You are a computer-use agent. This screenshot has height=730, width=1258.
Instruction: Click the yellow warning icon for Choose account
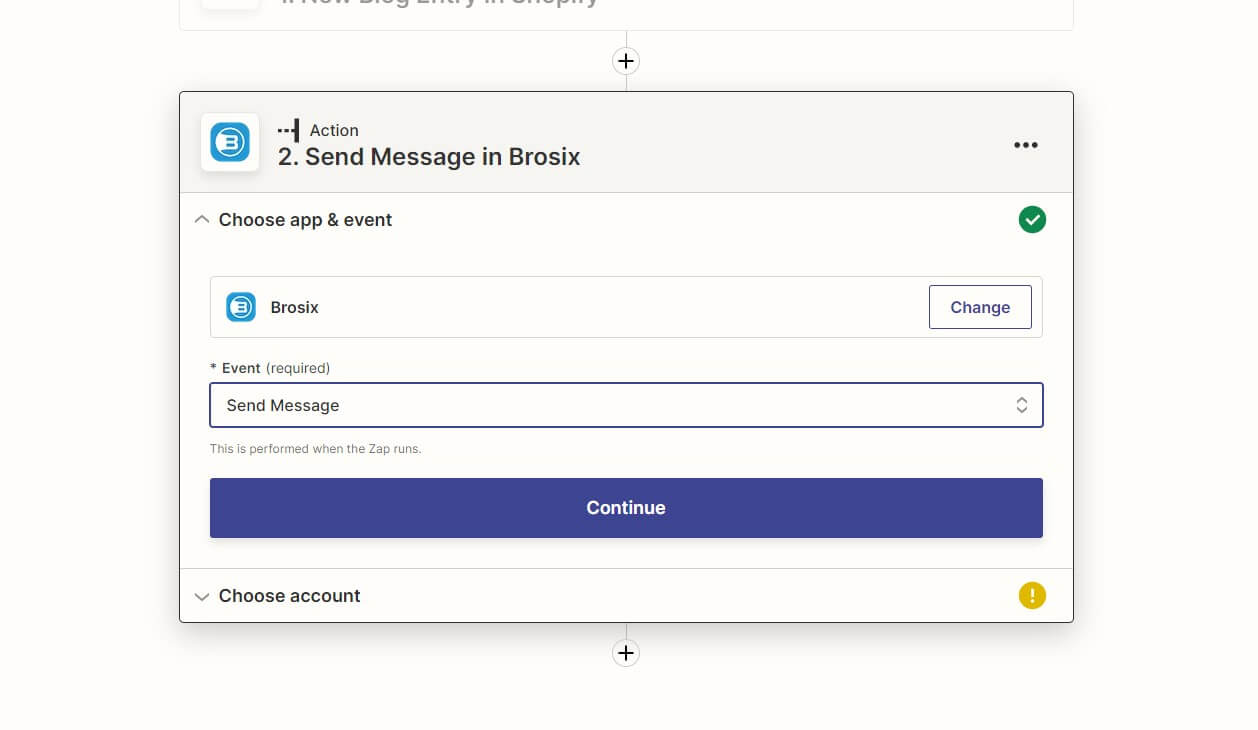coord(1032,596)
